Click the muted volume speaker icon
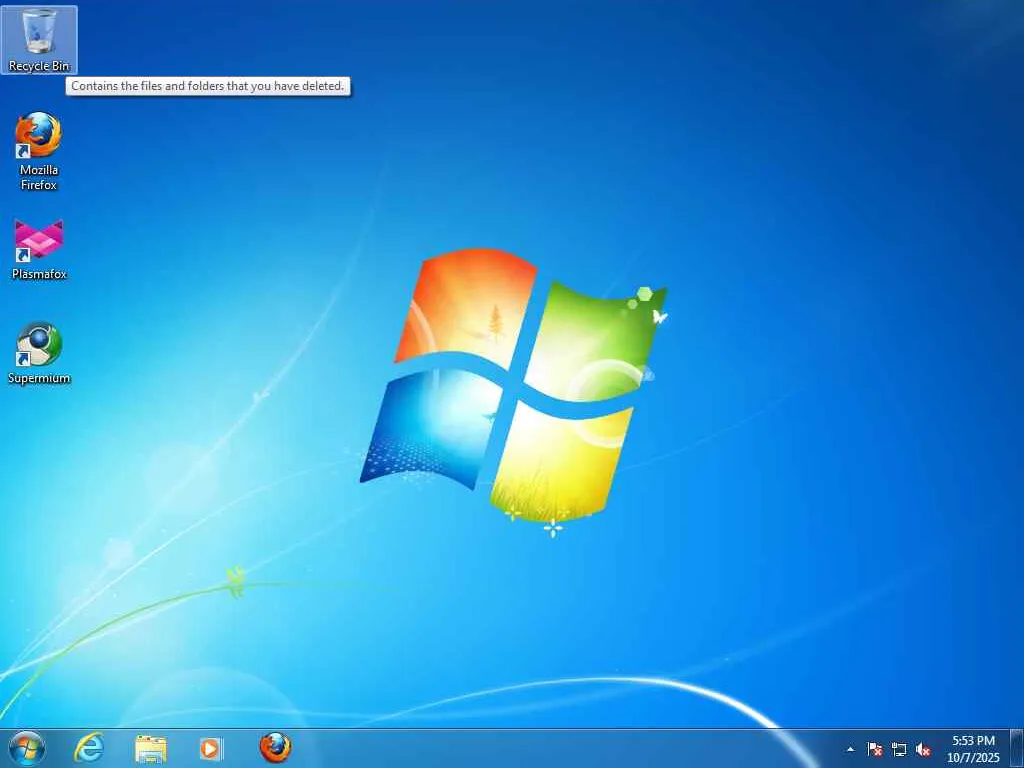Viewport: 1024px width, 768px height. tap(923, 749)
